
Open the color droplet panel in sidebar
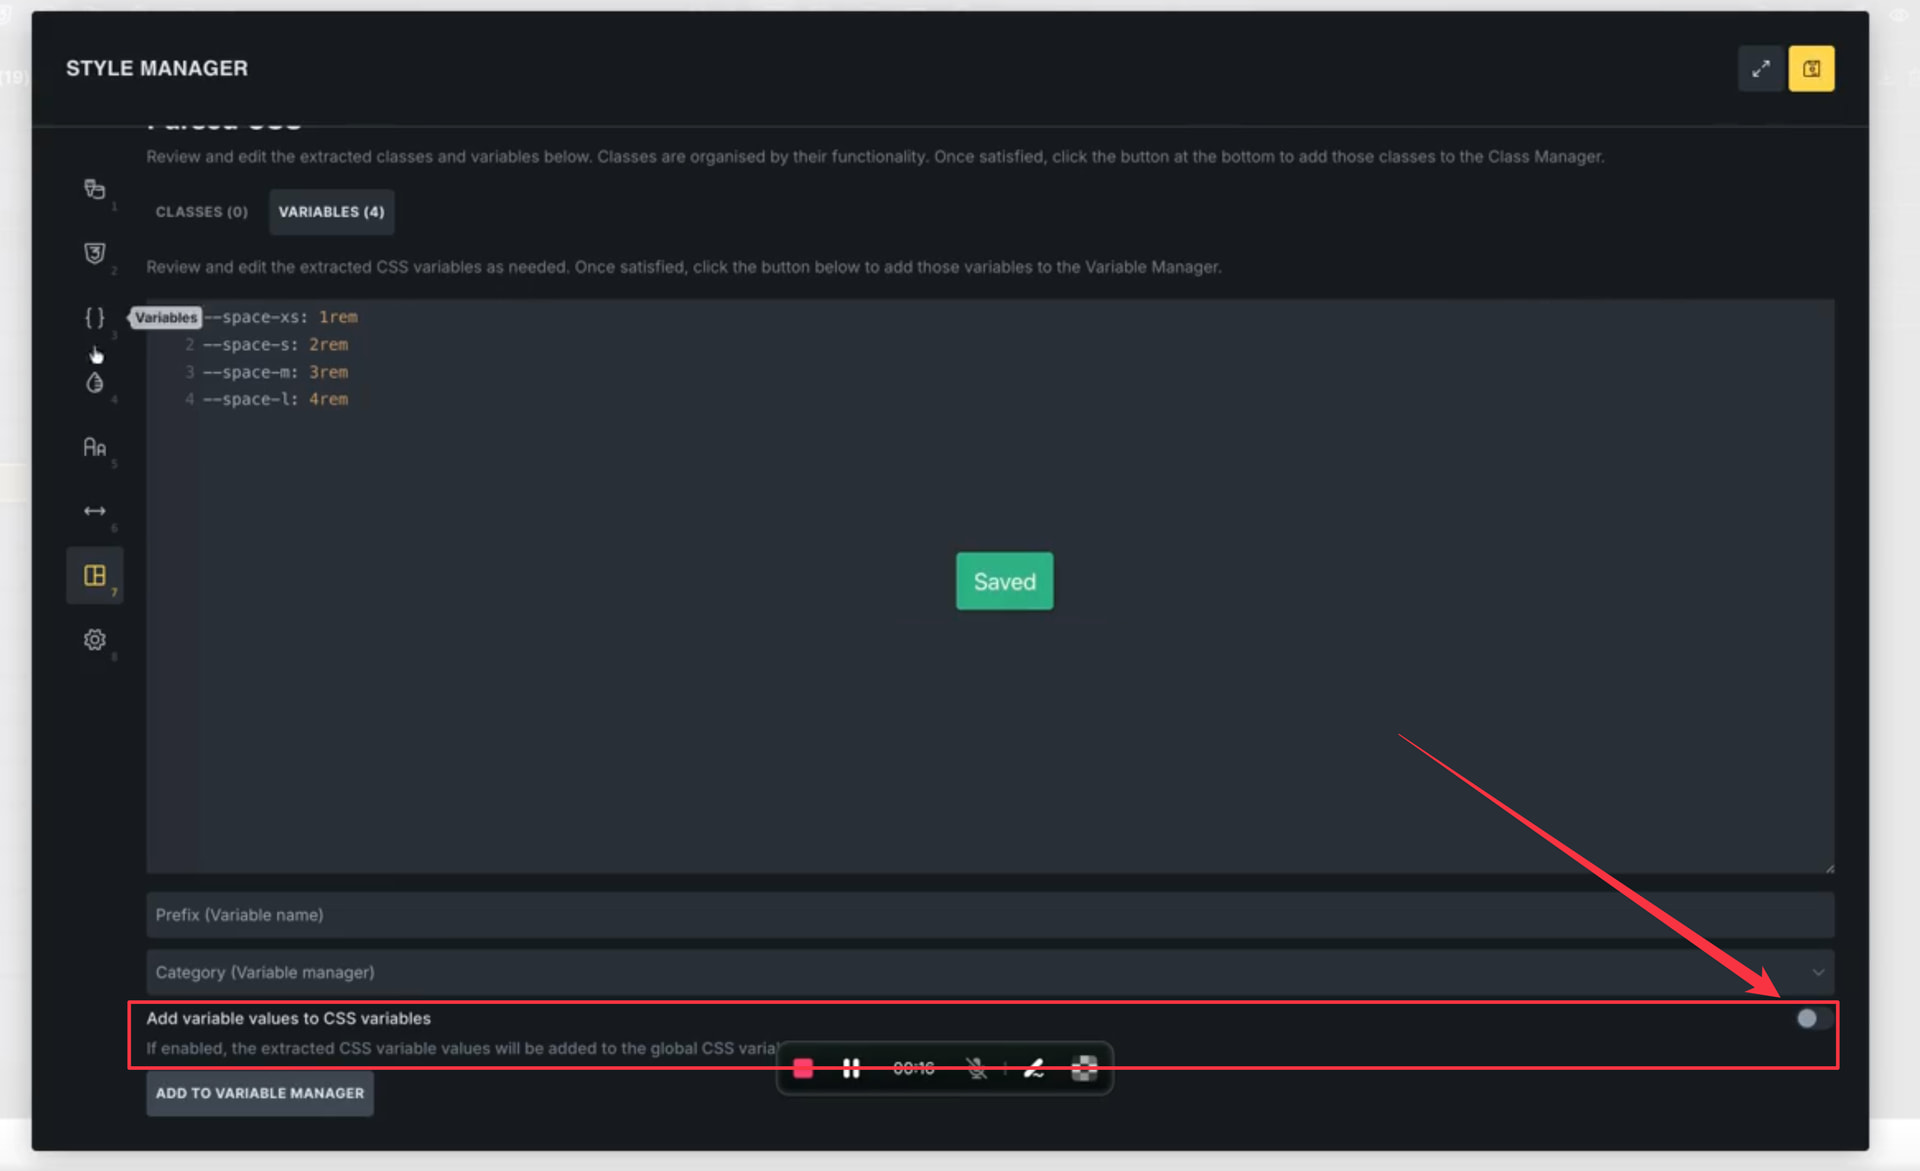point(94,383)
